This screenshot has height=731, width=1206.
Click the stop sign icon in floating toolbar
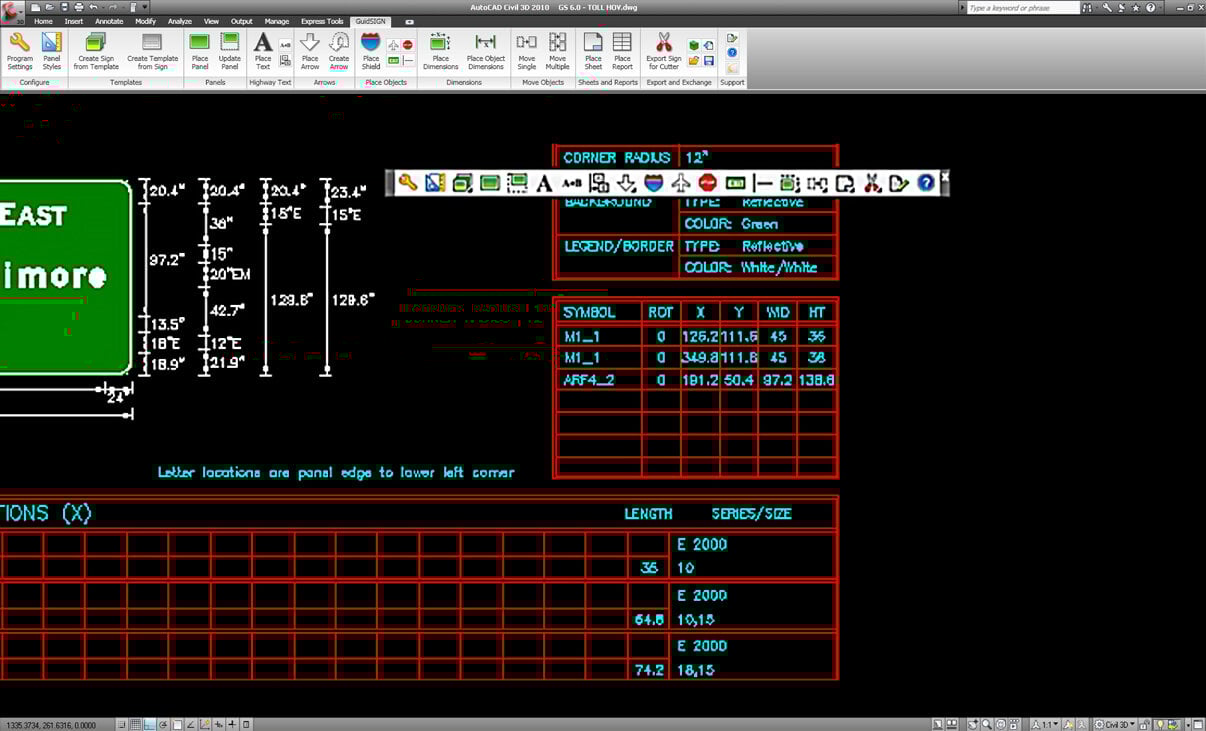tap(708, 183)
